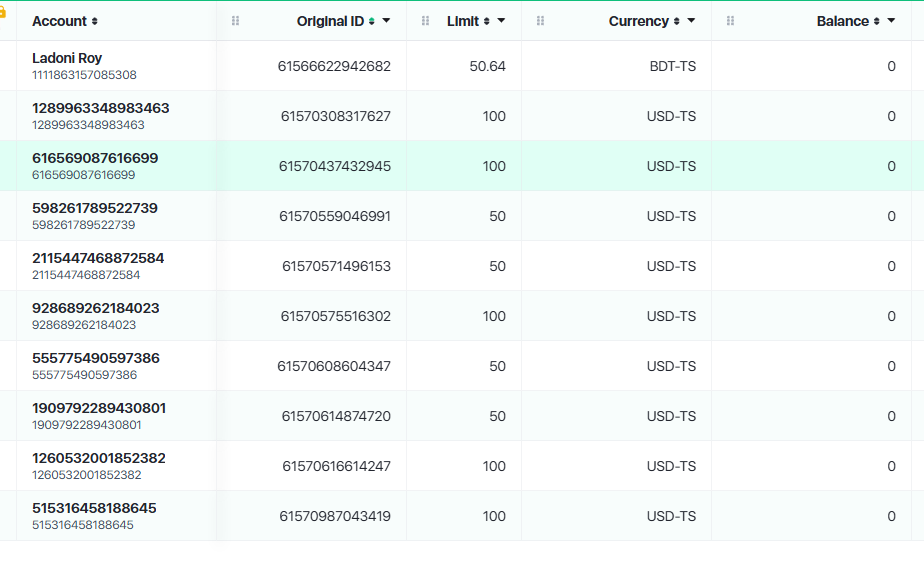924x563 pixels.
Task: Select the highlighted 616569087616699 account row
Action: tap(95, 158)
